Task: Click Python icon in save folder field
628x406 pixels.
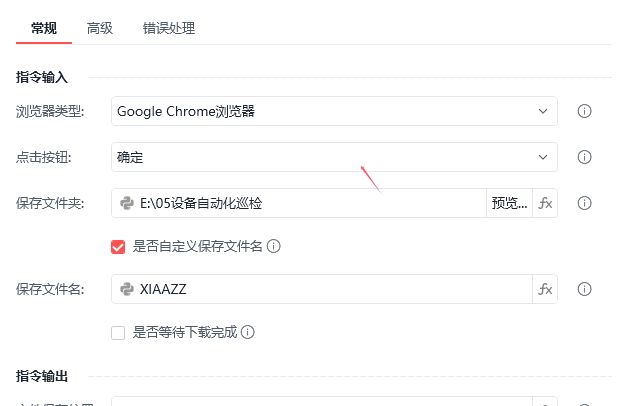Action: click(127, 203)
